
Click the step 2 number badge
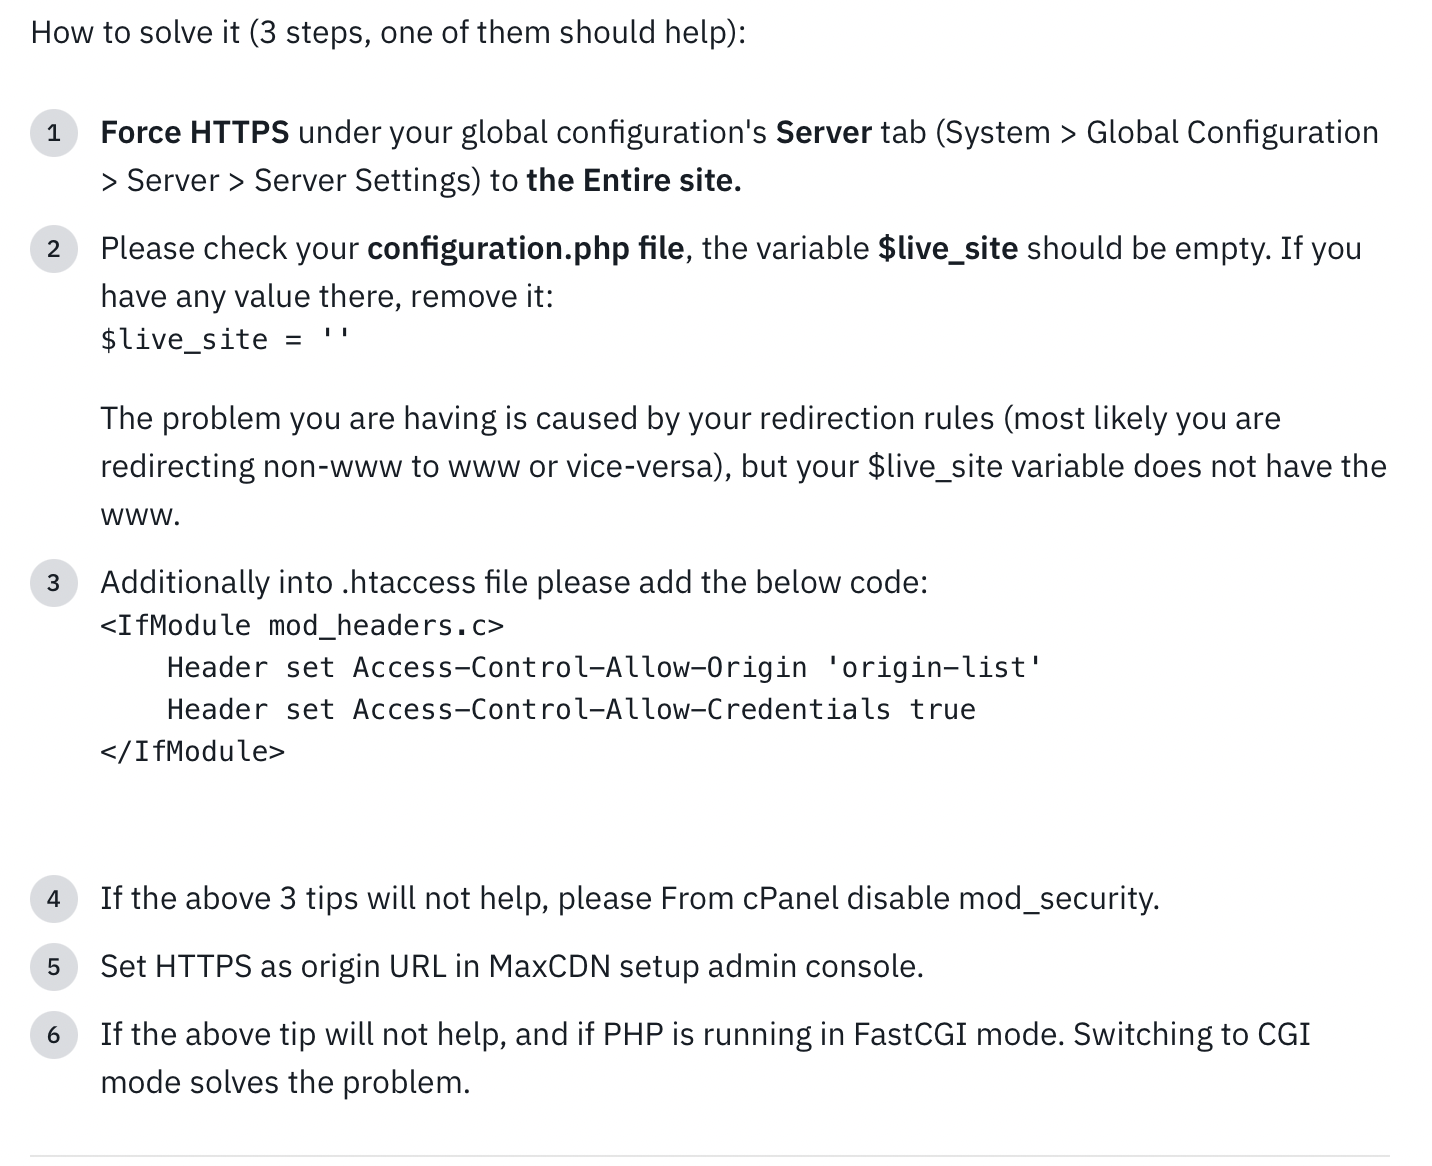54,249
